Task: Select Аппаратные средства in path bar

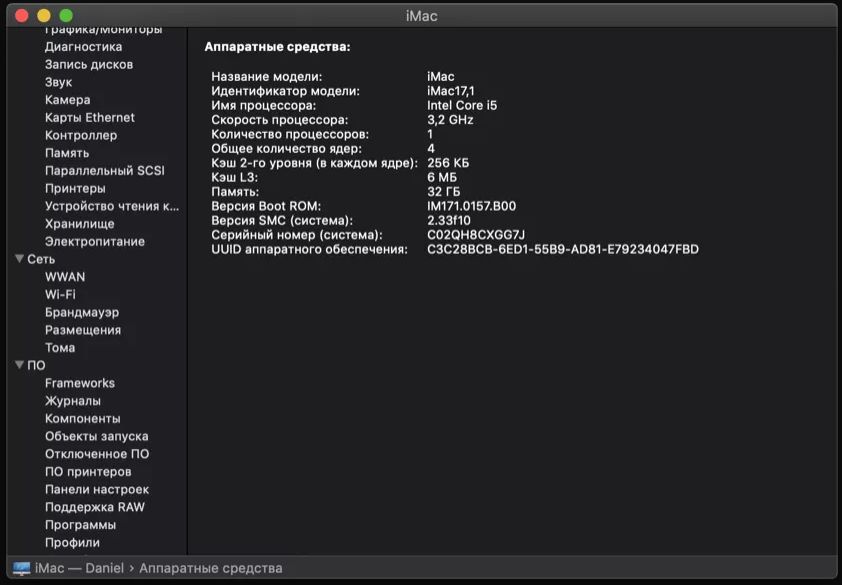Action: tap(210, 568)
